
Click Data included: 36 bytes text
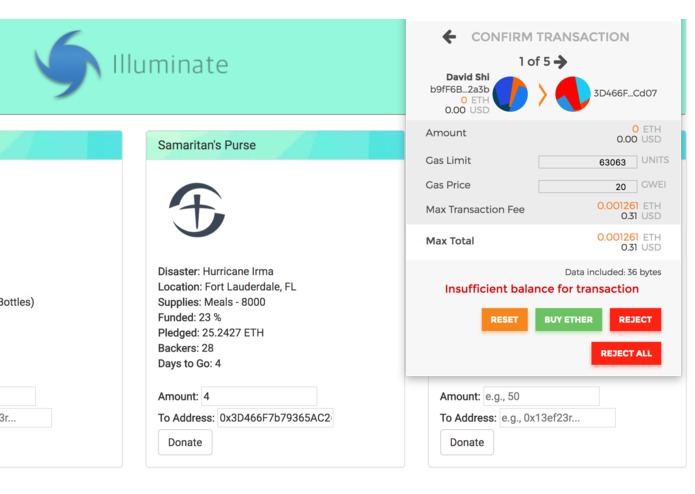613,272
